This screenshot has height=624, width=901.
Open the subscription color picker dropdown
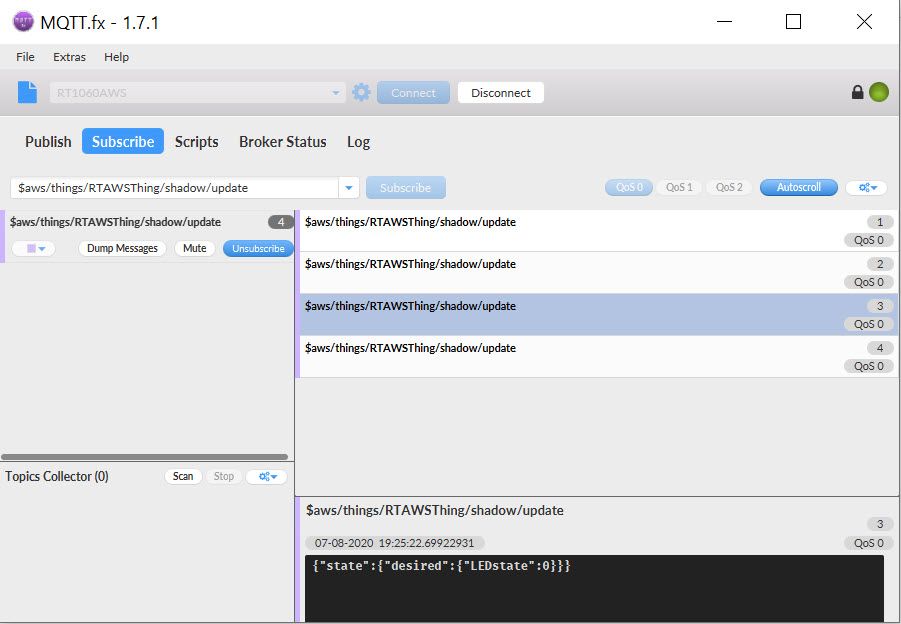tap(33, 248)
